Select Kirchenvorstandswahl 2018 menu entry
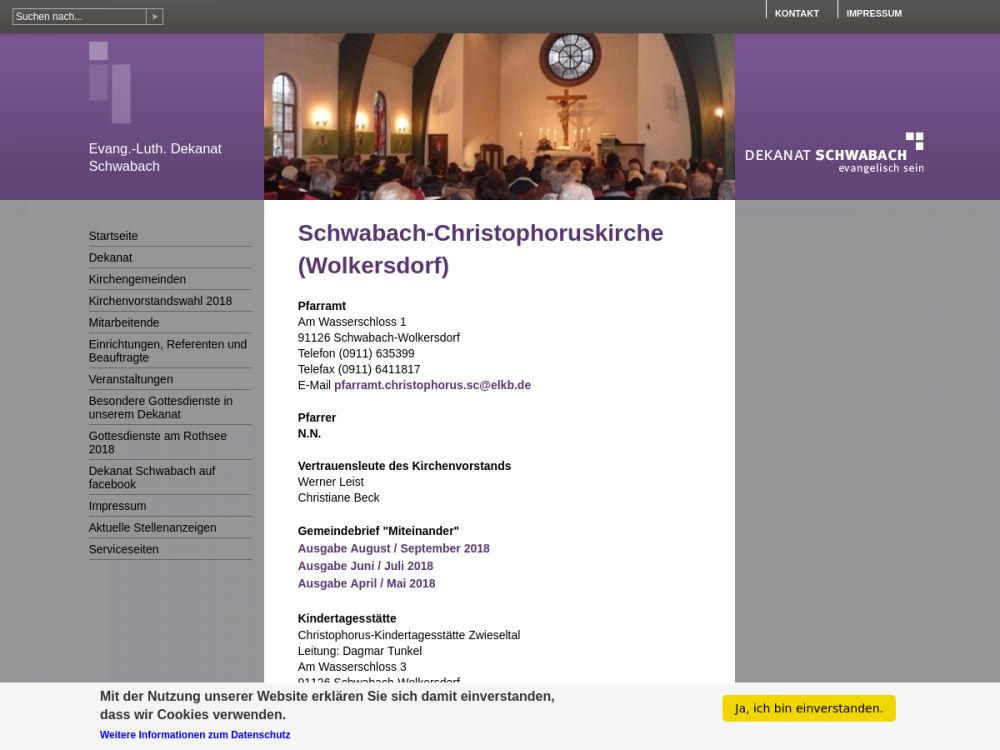Viewport: 1000px width, 750px height. click(160, 301)
